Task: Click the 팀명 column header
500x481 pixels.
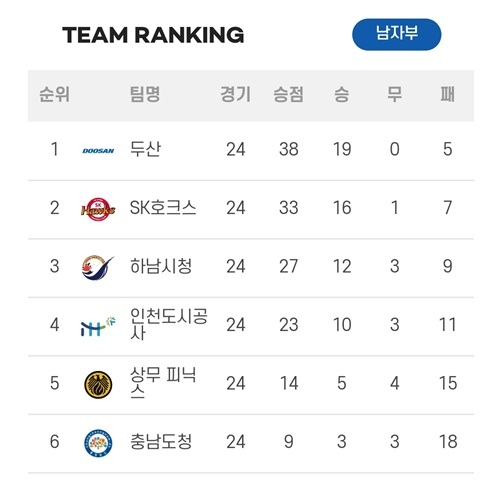Action: point(145,94)
